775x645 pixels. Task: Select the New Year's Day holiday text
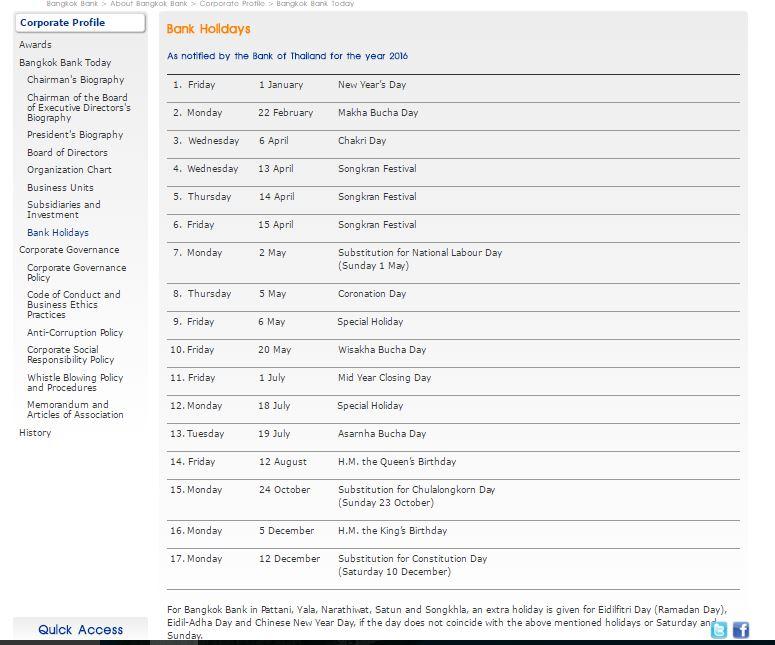pos(372,85)
